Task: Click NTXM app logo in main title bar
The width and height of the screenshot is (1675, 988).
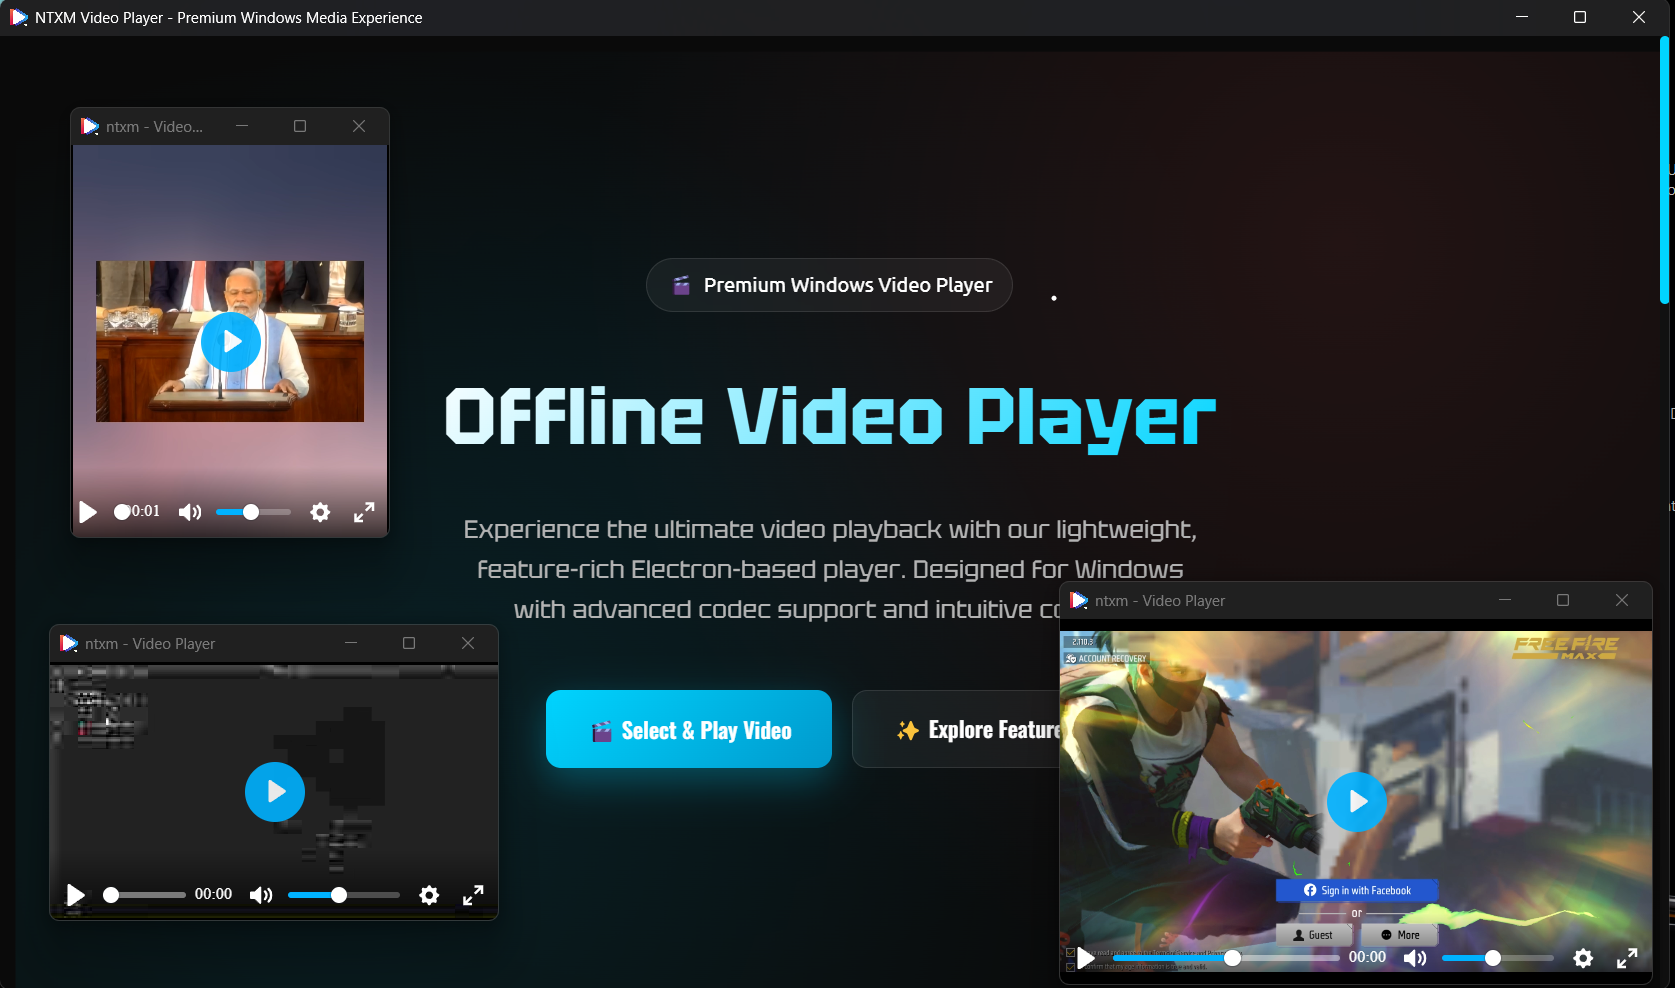Action: [x=18, y=17]
